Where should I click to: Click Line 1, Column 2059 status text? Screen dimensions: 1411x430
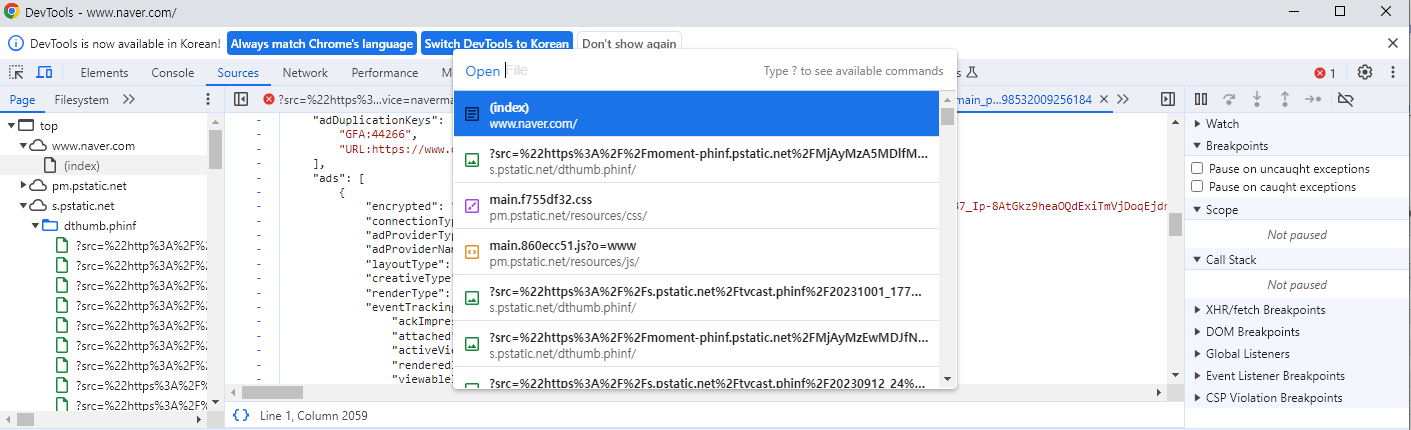313,415
